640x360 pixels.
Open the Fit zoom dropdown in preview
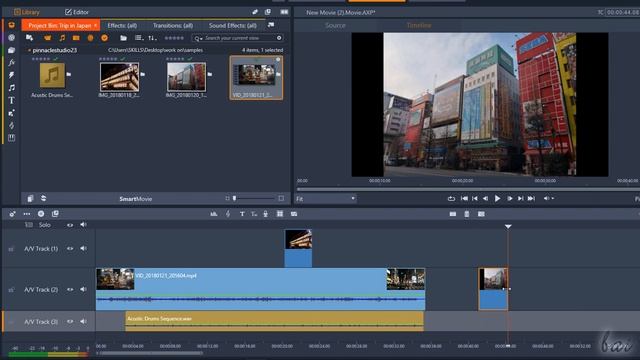tap(325, 199)
